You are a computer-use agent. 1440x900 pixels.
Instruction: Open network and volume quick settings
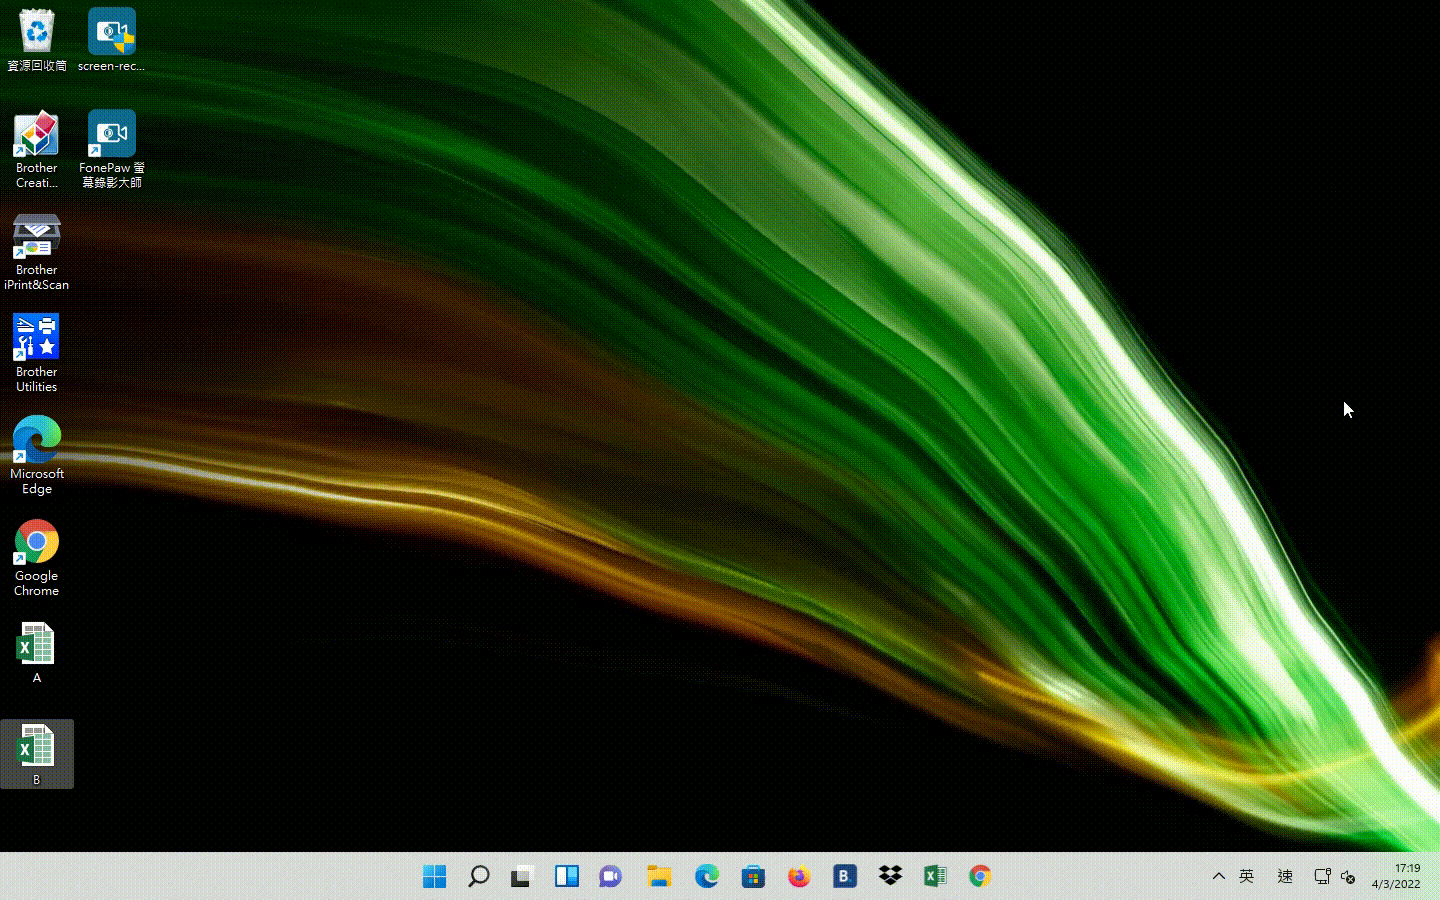coord(1334,876)
